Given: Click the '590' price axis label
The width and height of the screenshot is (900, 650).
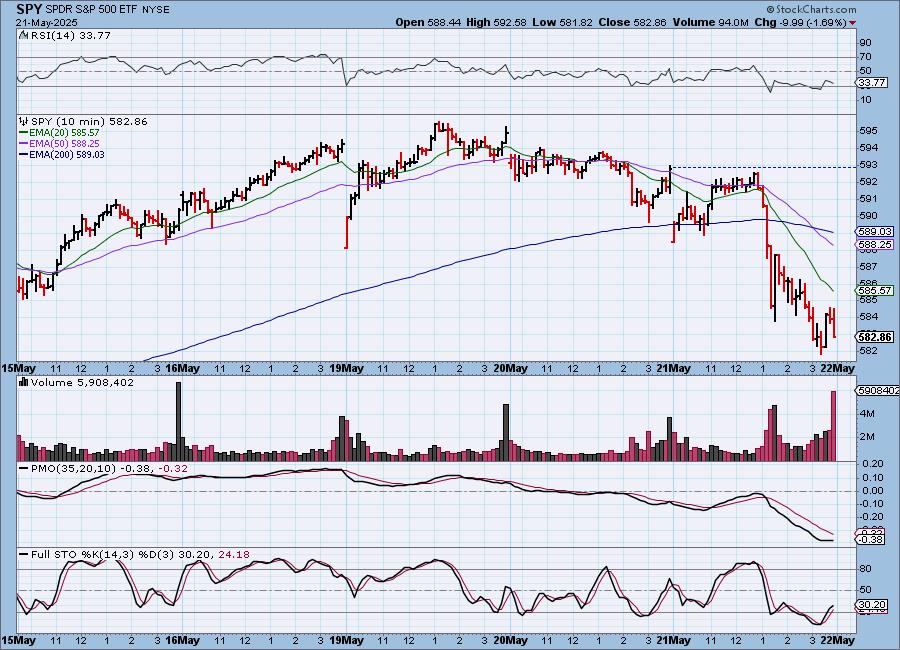Looking at the screenshot, I should pos(868,216).
